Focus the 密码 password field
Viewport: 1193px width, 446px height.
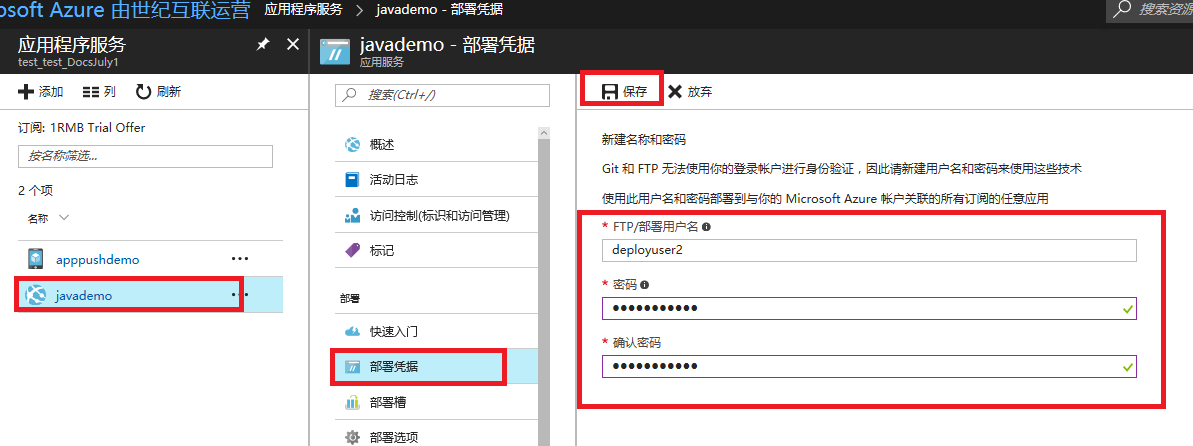(x=869, y=308)
